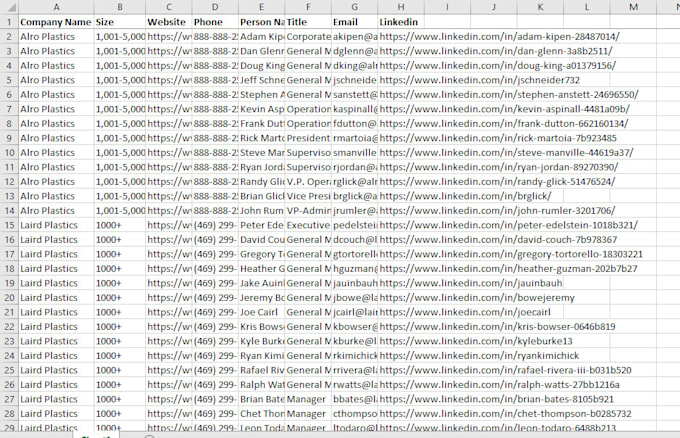Image resolution: width=680 pixels, height=438 pixels.
Task: Open the bowejeremy LinkedIn link
Action: (x=477, y=298)
